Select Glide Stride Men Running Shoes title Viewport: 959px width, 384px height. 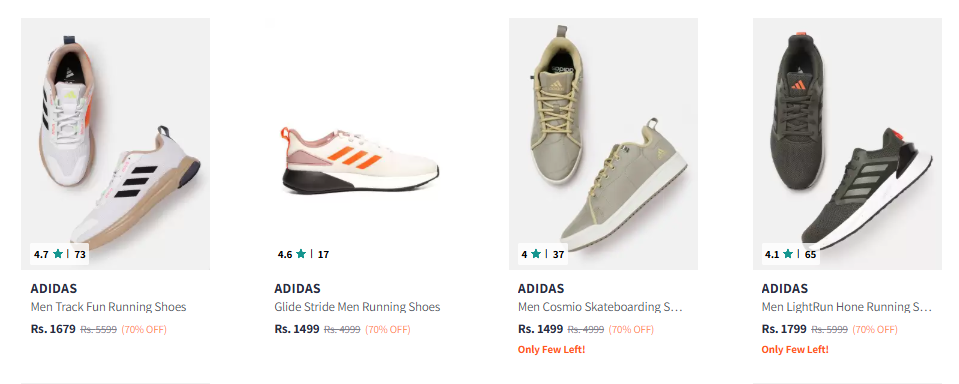357,307
